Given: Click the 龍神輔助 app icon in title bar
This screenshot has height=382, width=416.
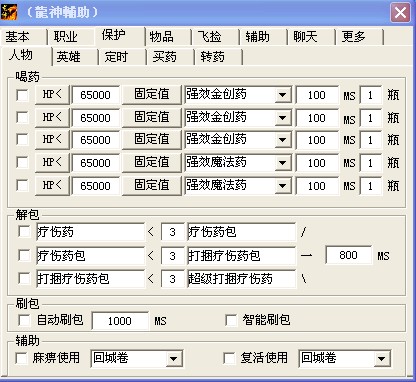Looking at the screenshot, I should click(x=9, y=12).
